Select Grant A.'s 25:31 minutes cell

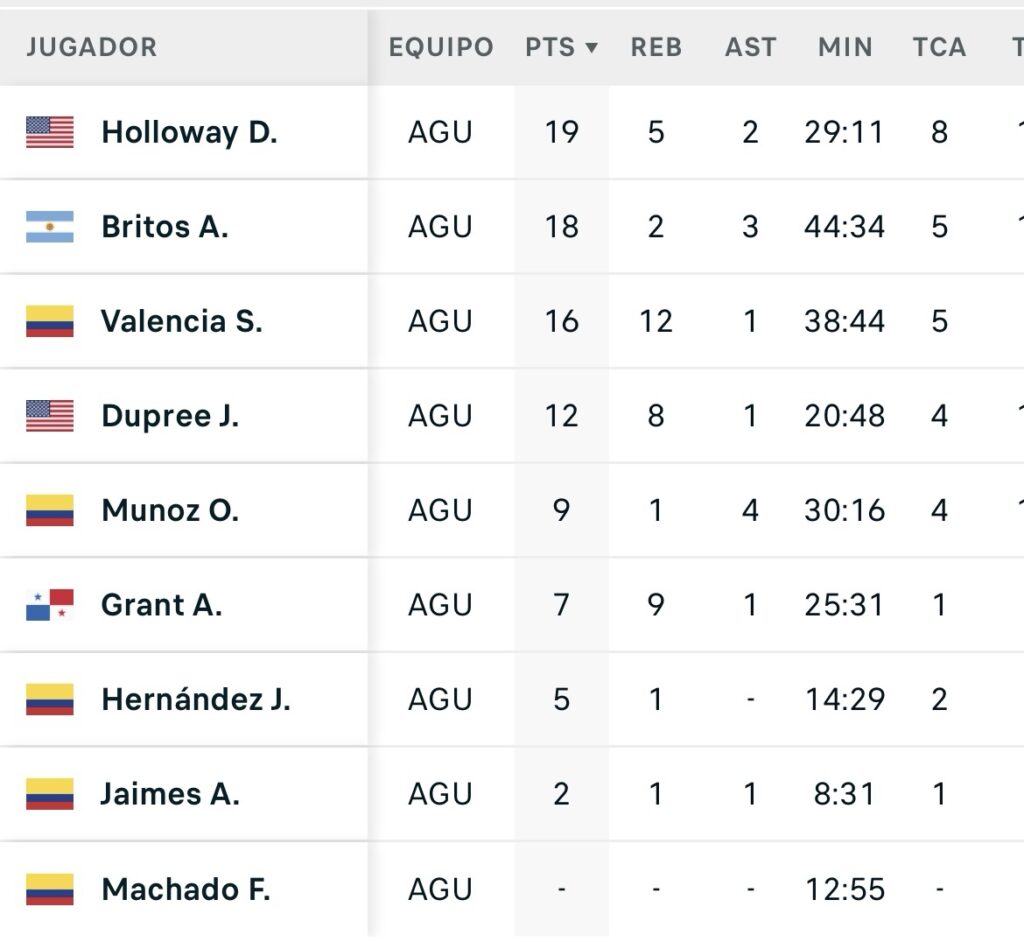point(845,605)
